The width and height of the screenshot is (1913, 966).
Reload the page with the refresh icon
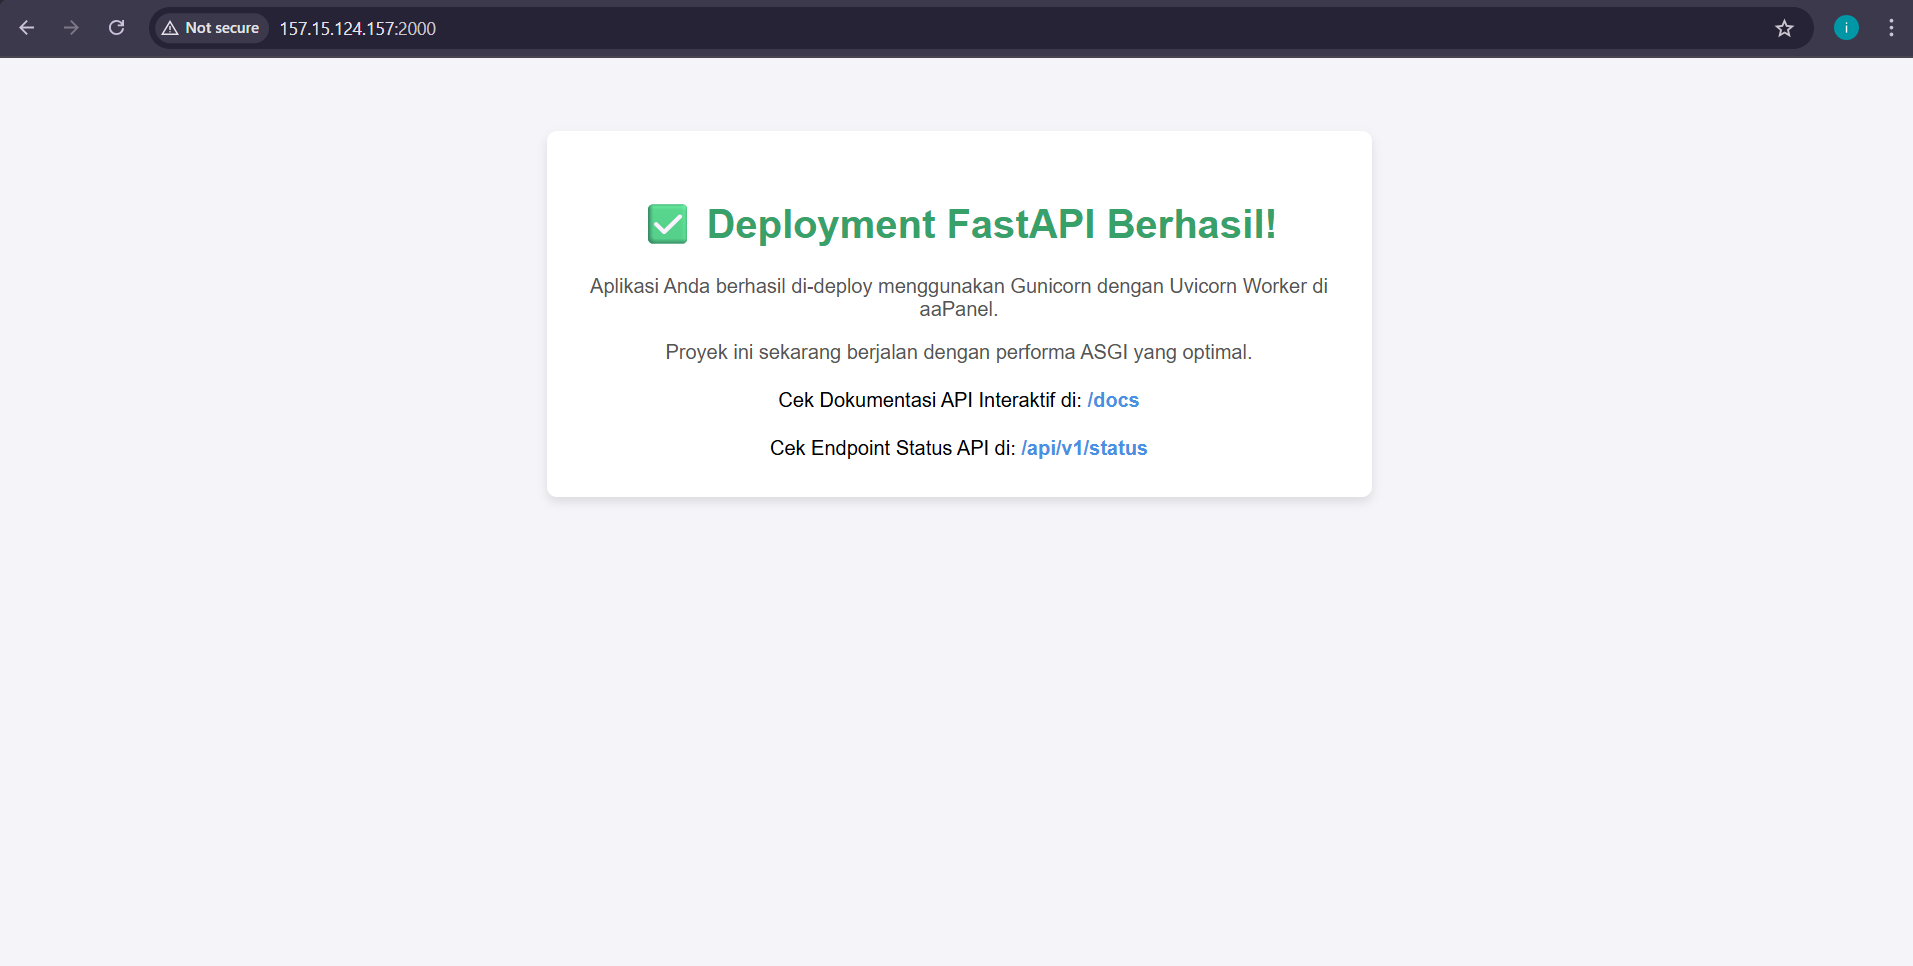click(117, 28)
